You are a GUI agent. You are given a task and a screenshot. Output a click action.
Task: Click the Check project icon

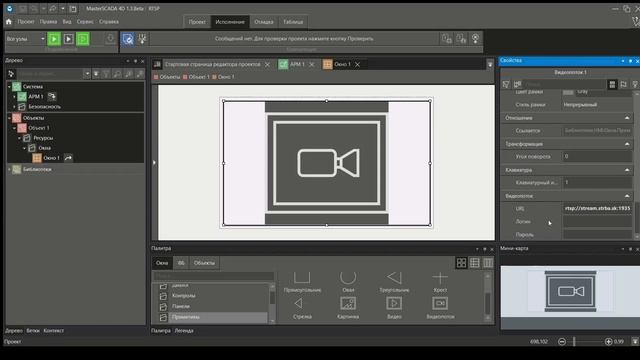click(128, 39)
